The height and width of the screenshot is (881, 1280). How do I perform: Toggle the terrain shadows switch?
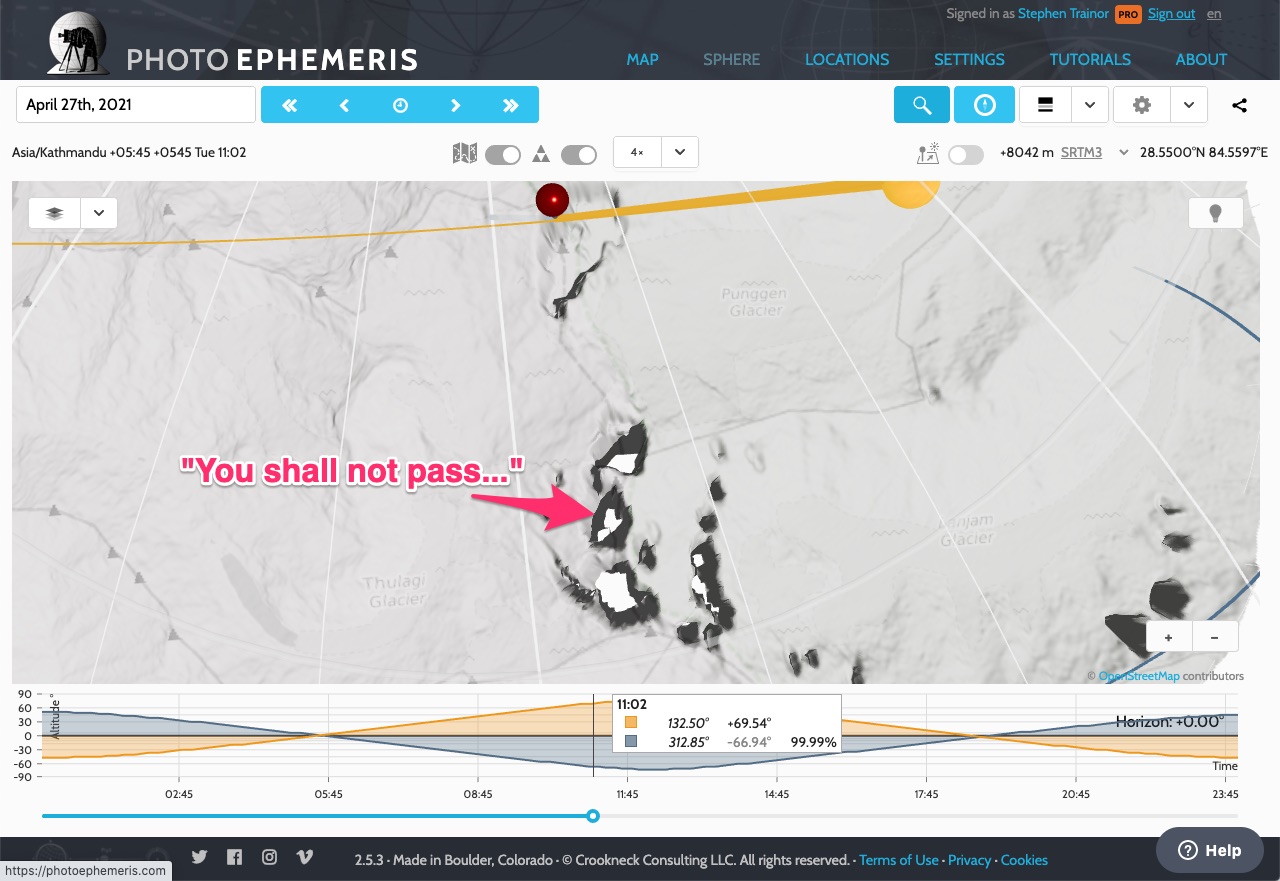579,154
